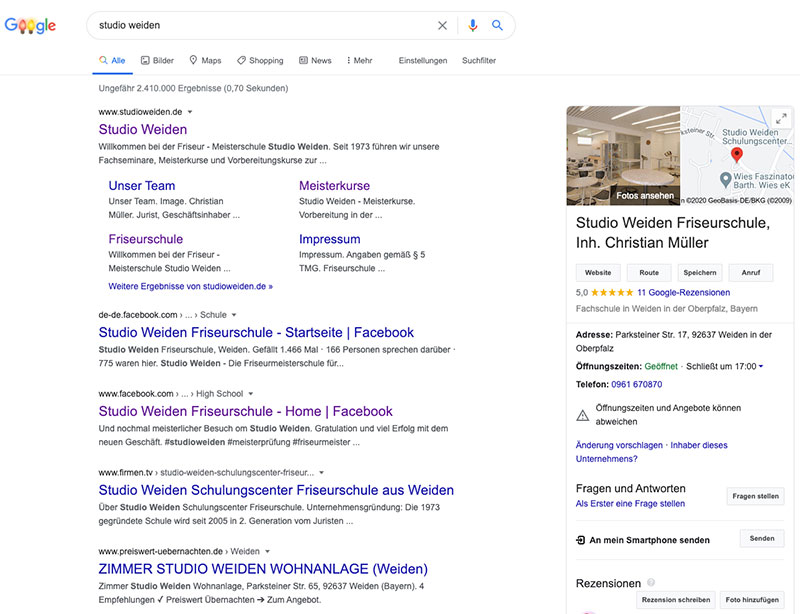Open the map thumbnail of Studio Weiden
Screen dimensions: 800x614
(736, 156)
